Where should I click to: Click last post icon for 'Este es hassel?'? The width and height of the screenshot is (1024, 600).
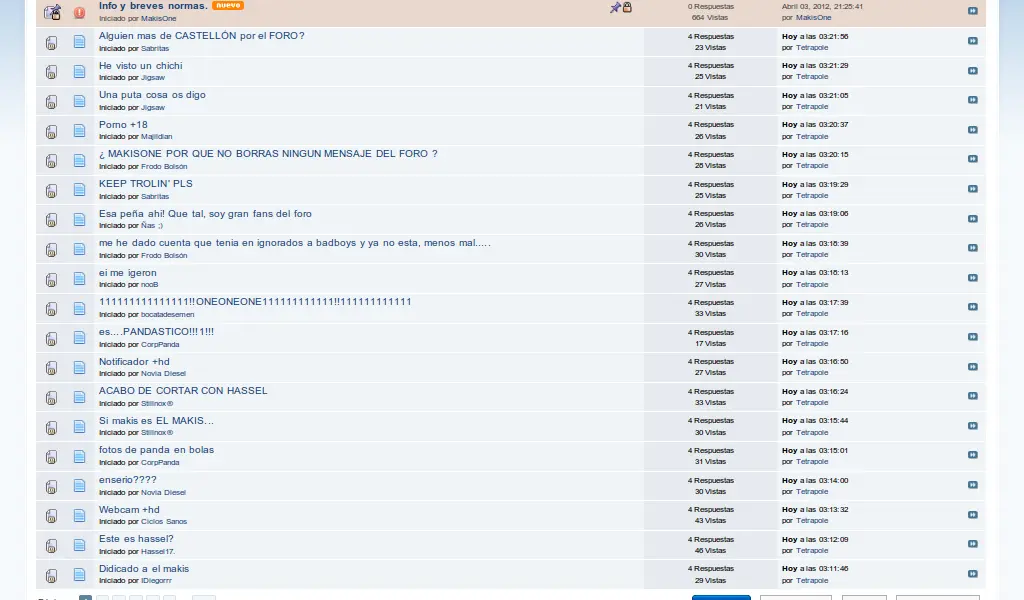click(972, 544)
